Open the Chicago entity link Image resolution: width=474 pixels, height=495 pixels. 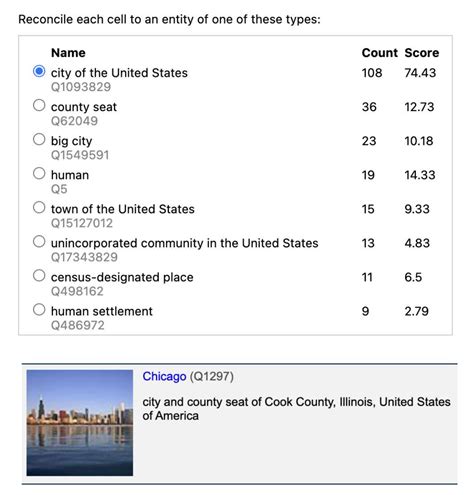click(164, 376)
